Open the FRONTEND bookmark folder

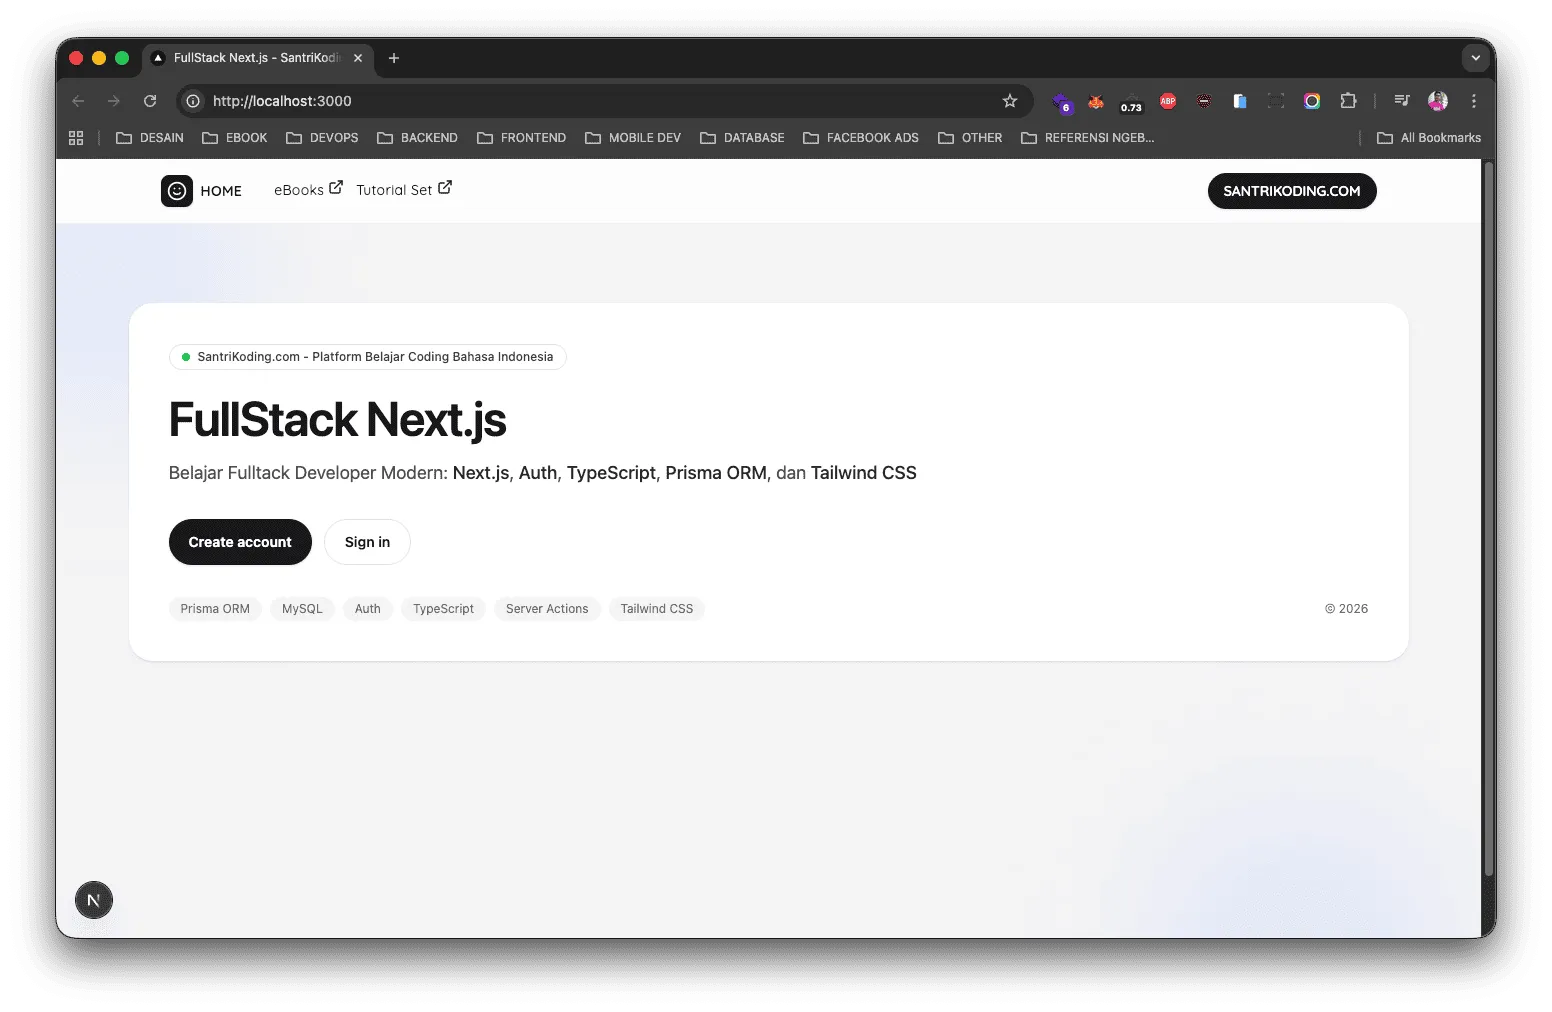point(521,138)
